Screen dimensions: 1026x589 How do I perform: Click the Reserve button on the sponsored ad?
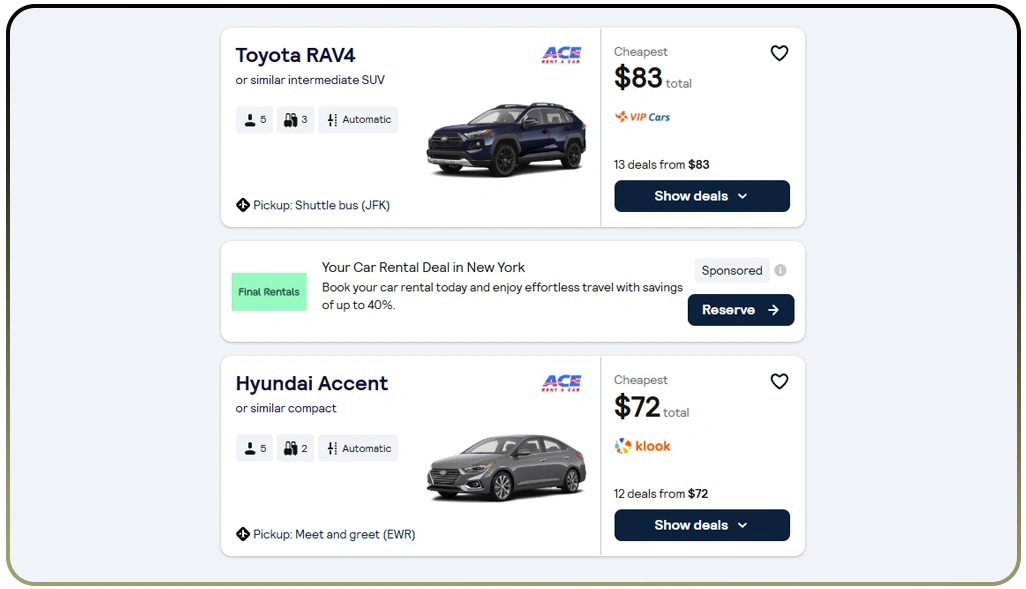pyautogui.click(x=740, y=310)
